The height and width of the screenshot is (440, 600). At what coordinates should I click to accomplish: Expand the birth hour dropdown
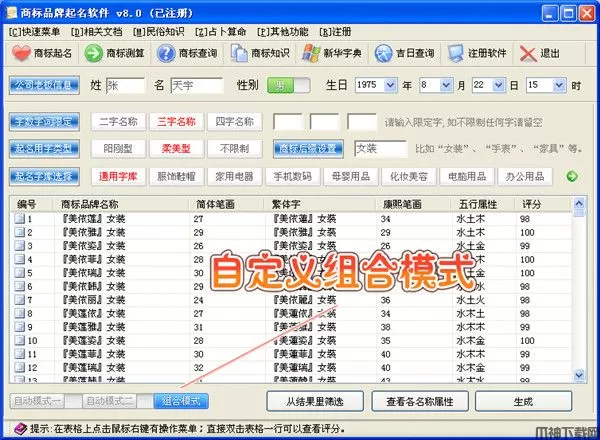coord(559,85)
